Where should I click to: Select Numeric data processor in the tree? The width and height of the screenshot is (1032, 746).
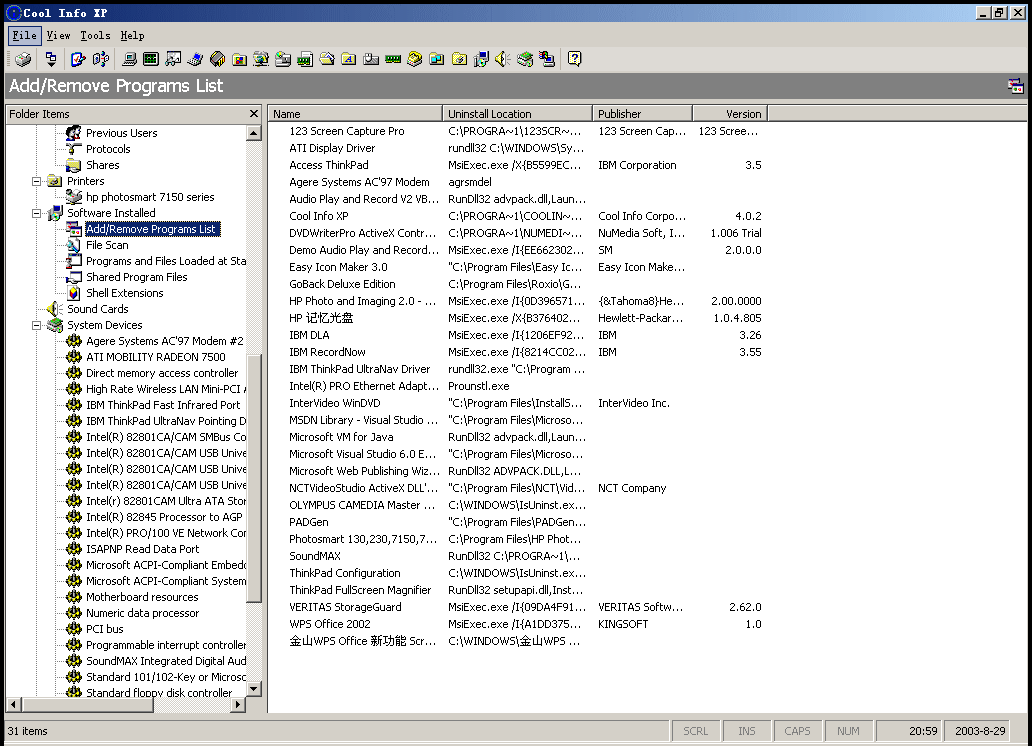(143, 613)
